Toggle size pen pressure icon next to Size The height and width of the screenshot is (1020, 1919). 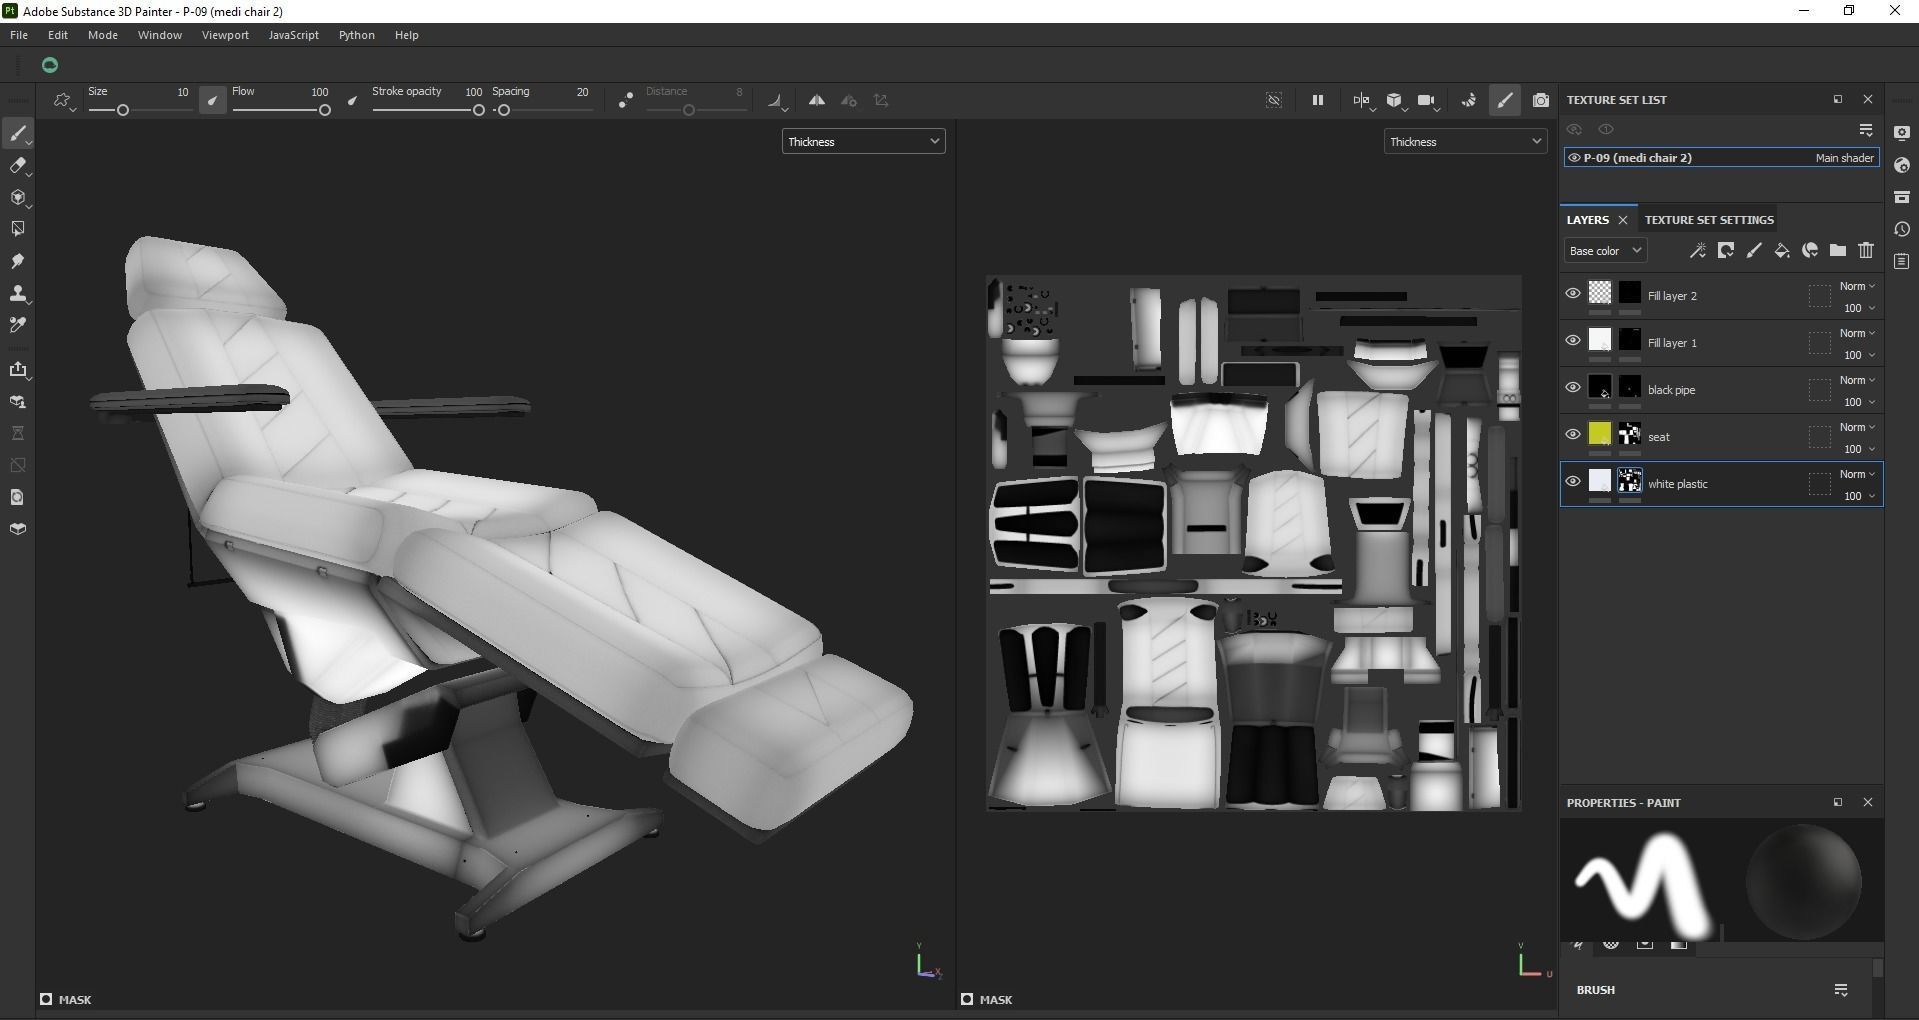coord(212,100)
